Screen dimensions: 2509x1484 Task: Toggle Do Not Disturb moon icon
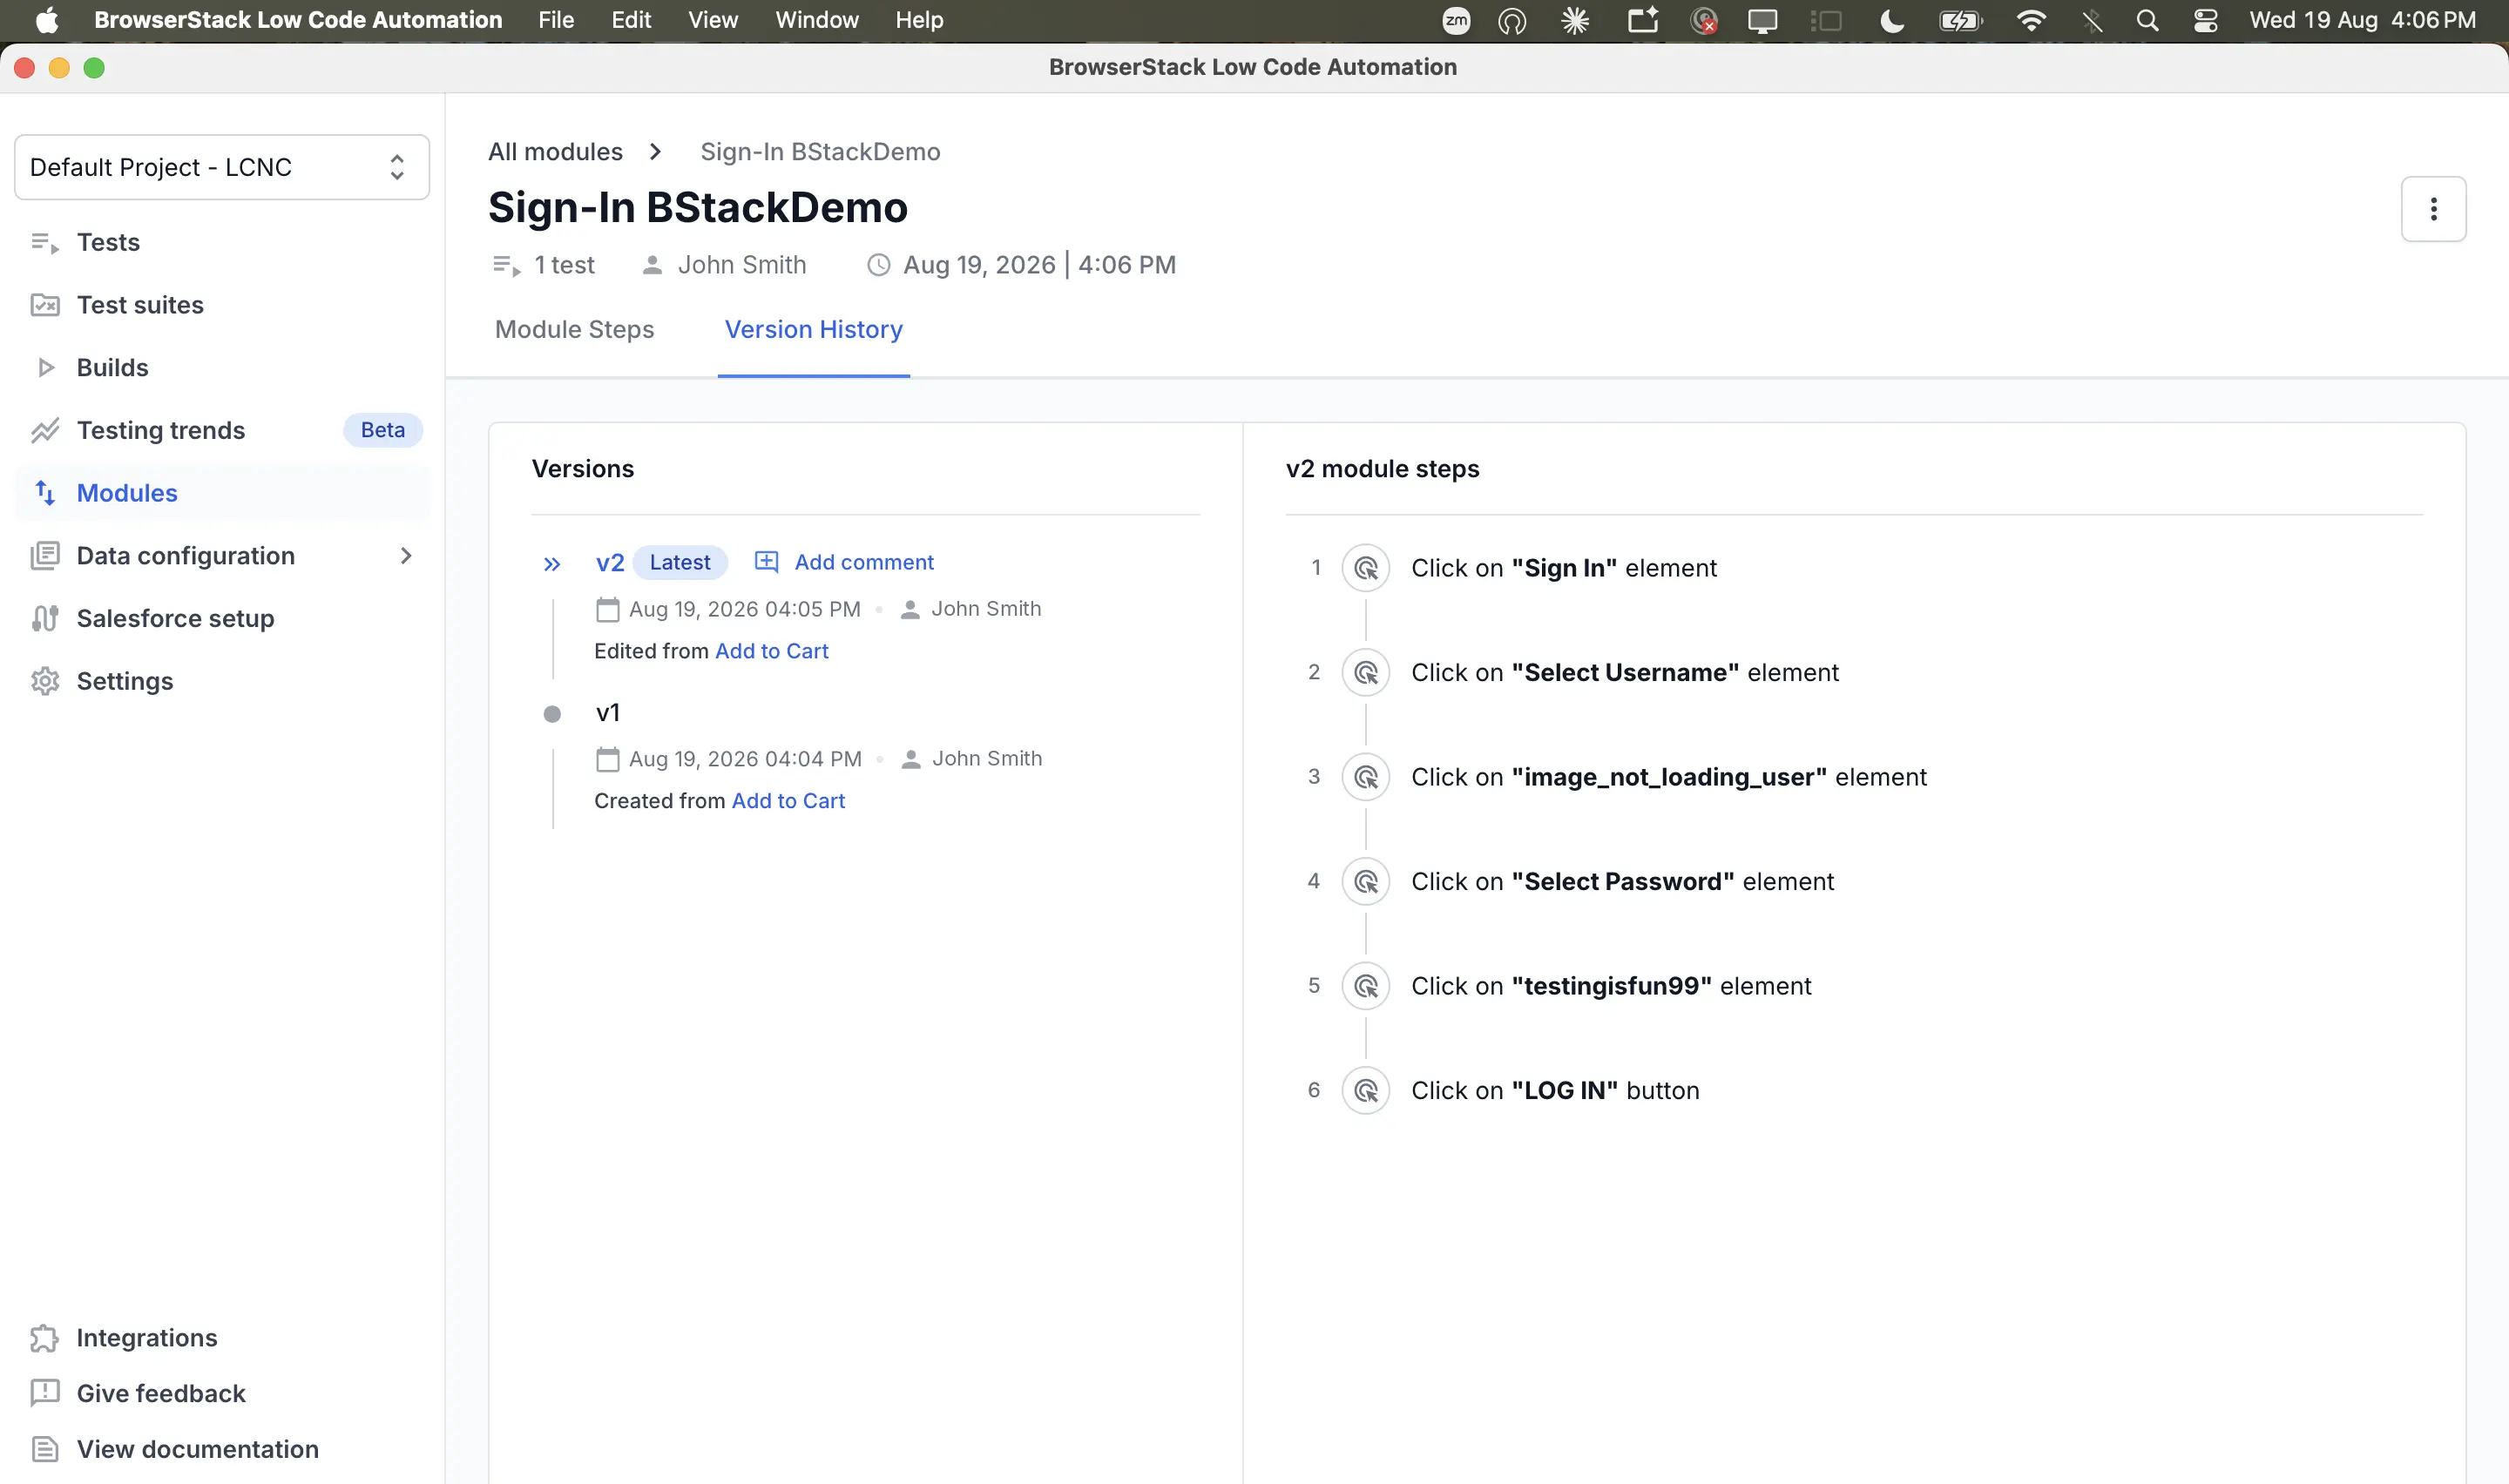point(1891,20)
